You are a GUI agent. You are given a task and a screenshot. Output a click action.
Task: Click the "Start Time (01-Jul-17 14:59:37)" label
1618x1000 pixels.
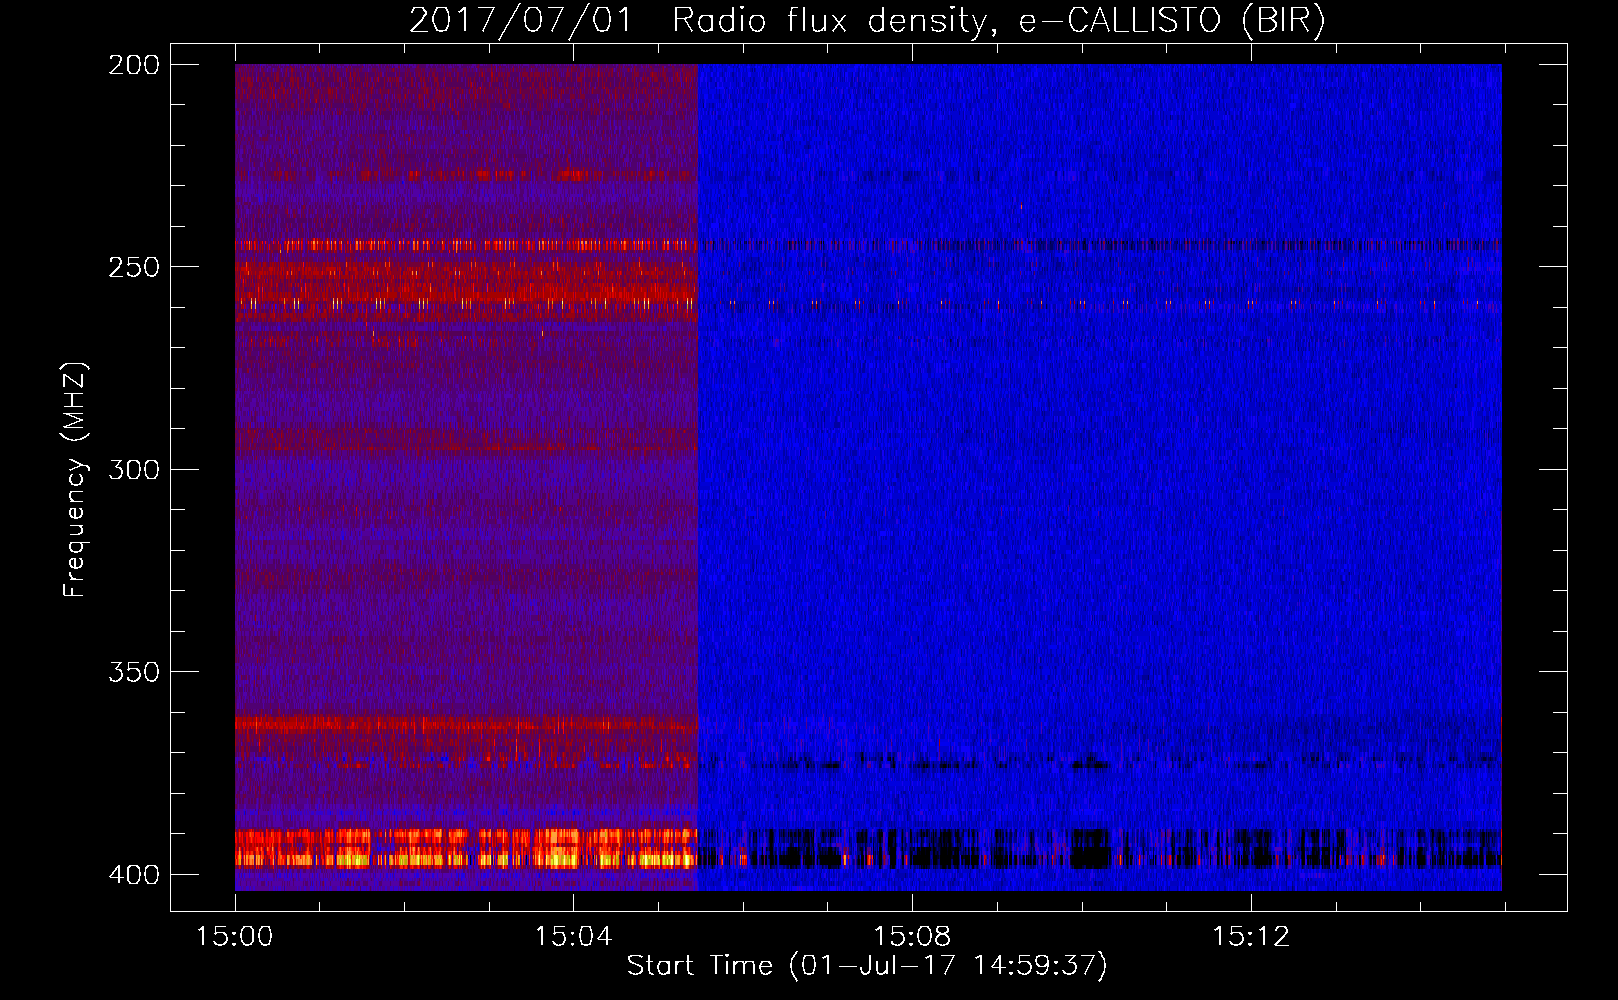(x=867, y=966)
